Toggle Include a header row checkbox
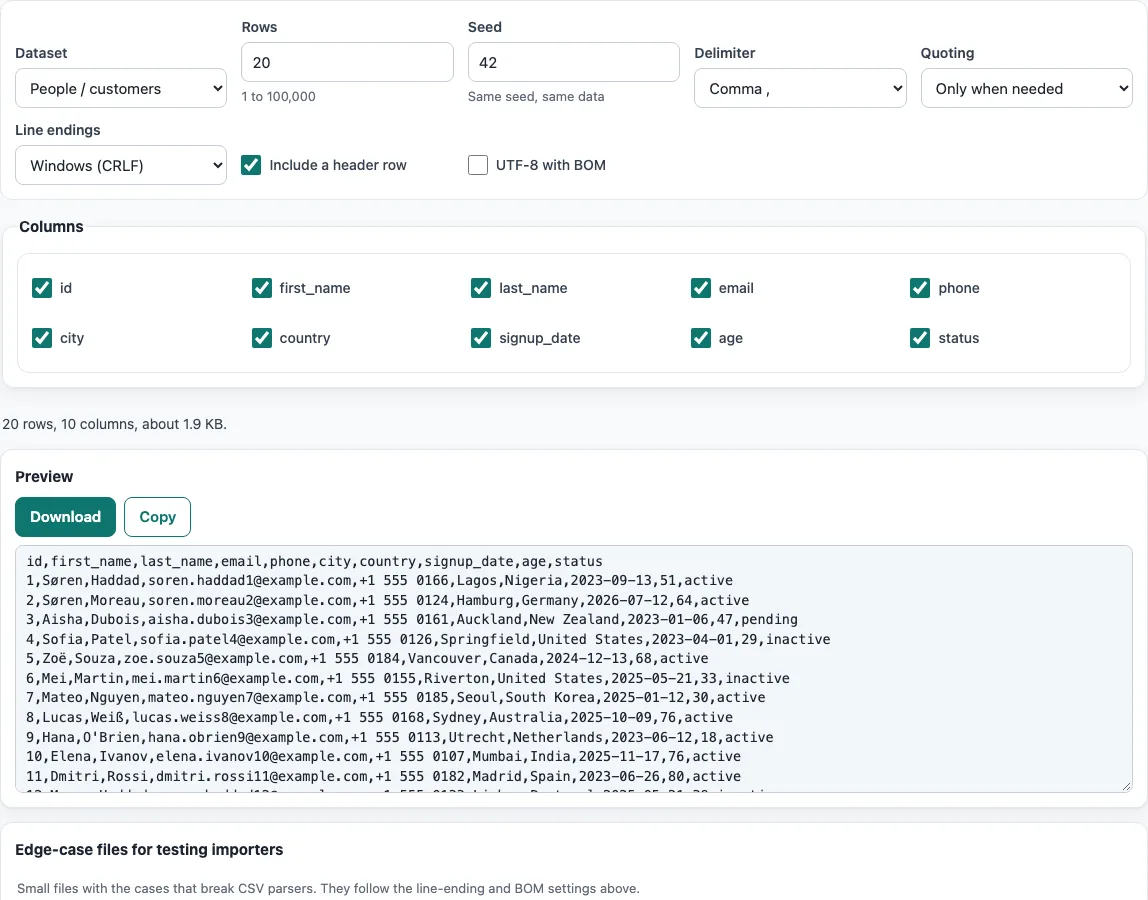The image size is (1148, 900). [251, 165]
